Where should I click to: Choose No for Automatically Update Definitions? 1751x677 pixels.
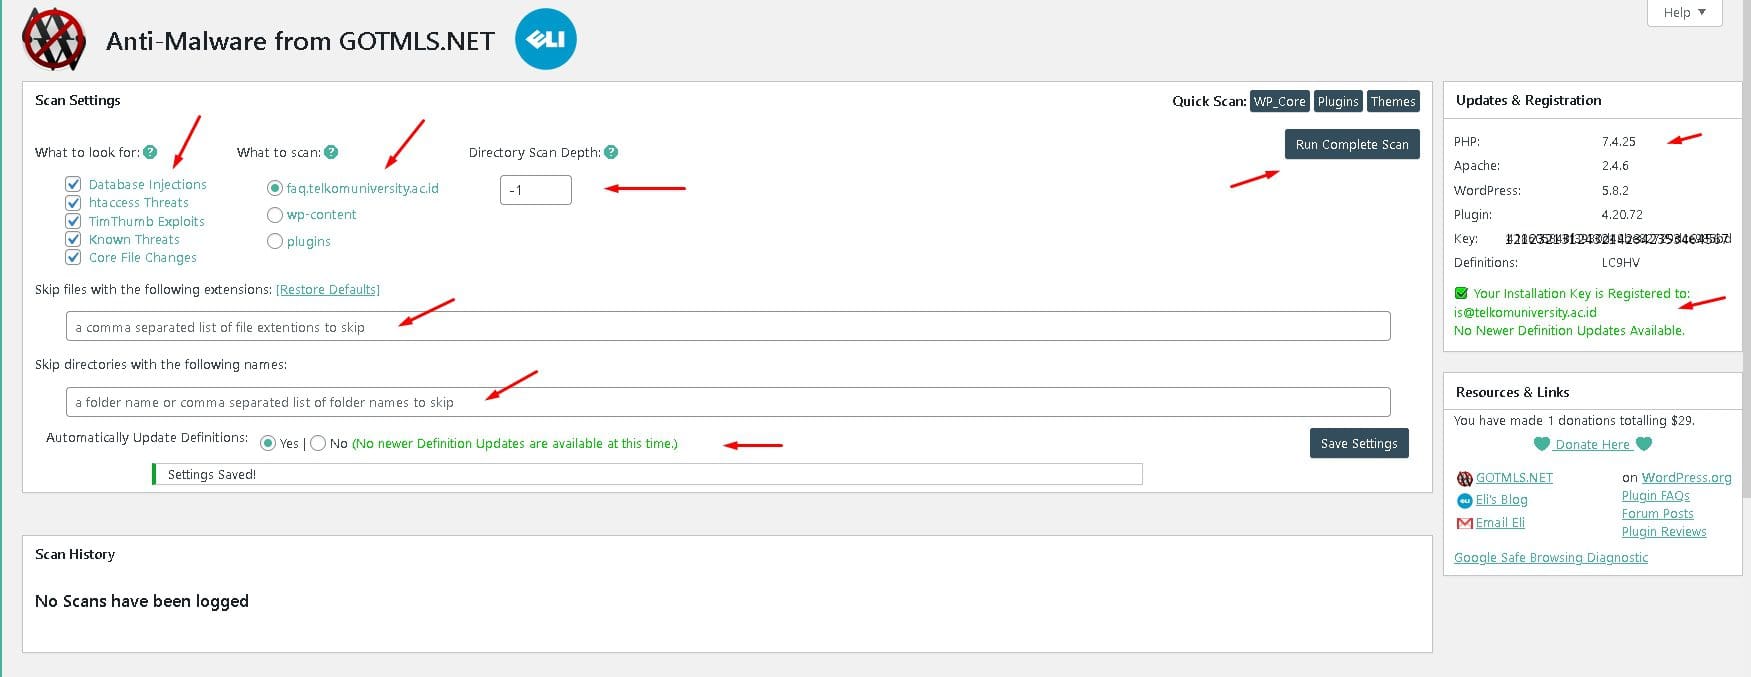point(318,443)
